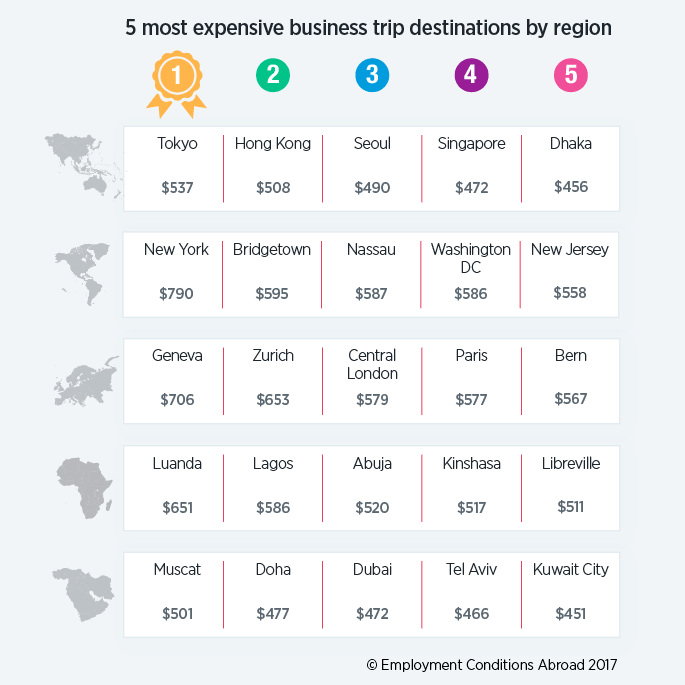Click the gold first-place ribbon badge
This screenshot has width=685, height=685.
tap(176, 84)
